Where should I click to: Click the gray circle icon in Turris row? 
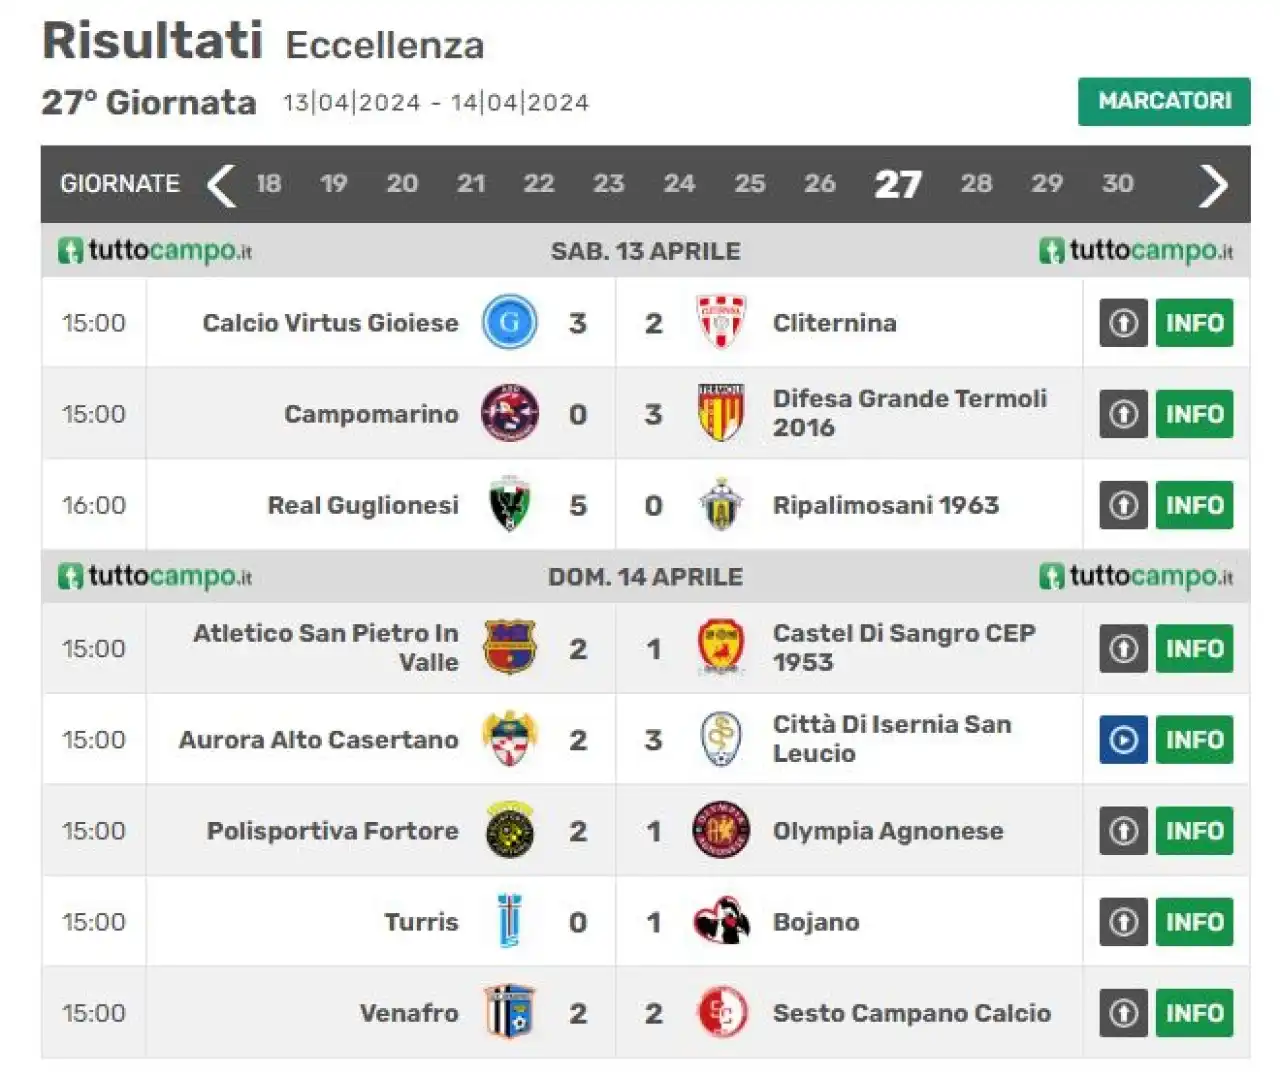[1123, 922]
